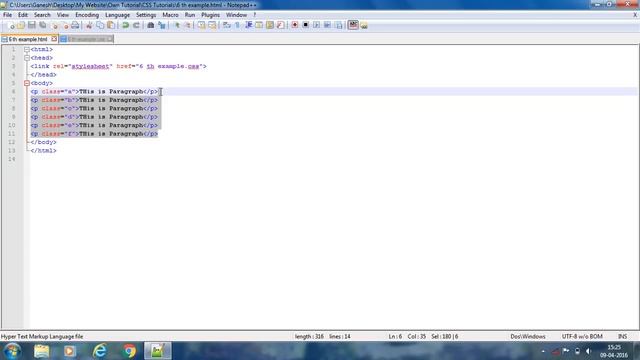Open Replace toolbar icon
The height and width of the screenshot is (360, 640).
[x=162, y=25]
